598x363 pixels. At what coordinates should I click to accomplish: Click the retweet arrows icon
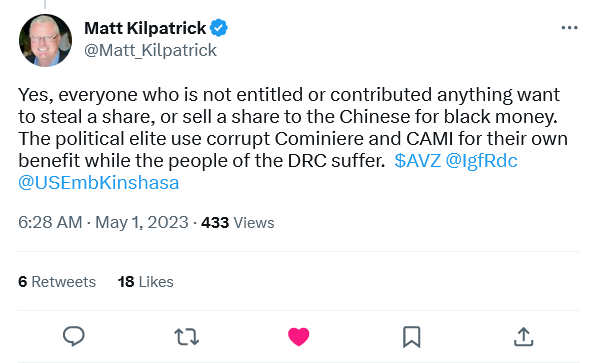pyautogui.click(x=186, y=337)
